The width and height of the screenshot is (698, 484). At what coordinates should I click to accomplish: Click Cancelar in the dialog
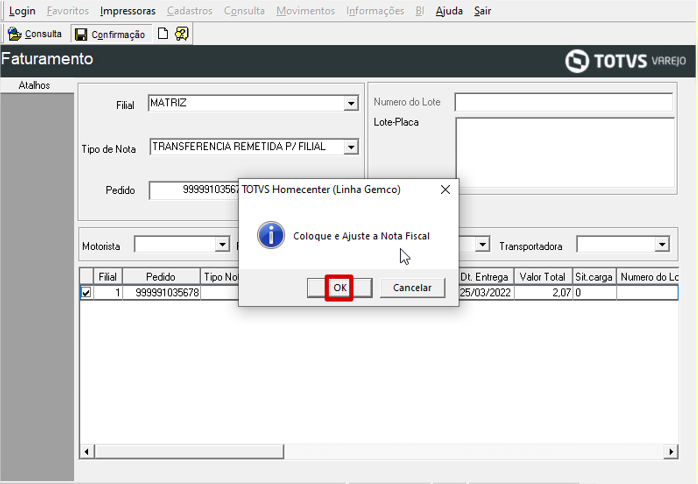coord(412,288)
